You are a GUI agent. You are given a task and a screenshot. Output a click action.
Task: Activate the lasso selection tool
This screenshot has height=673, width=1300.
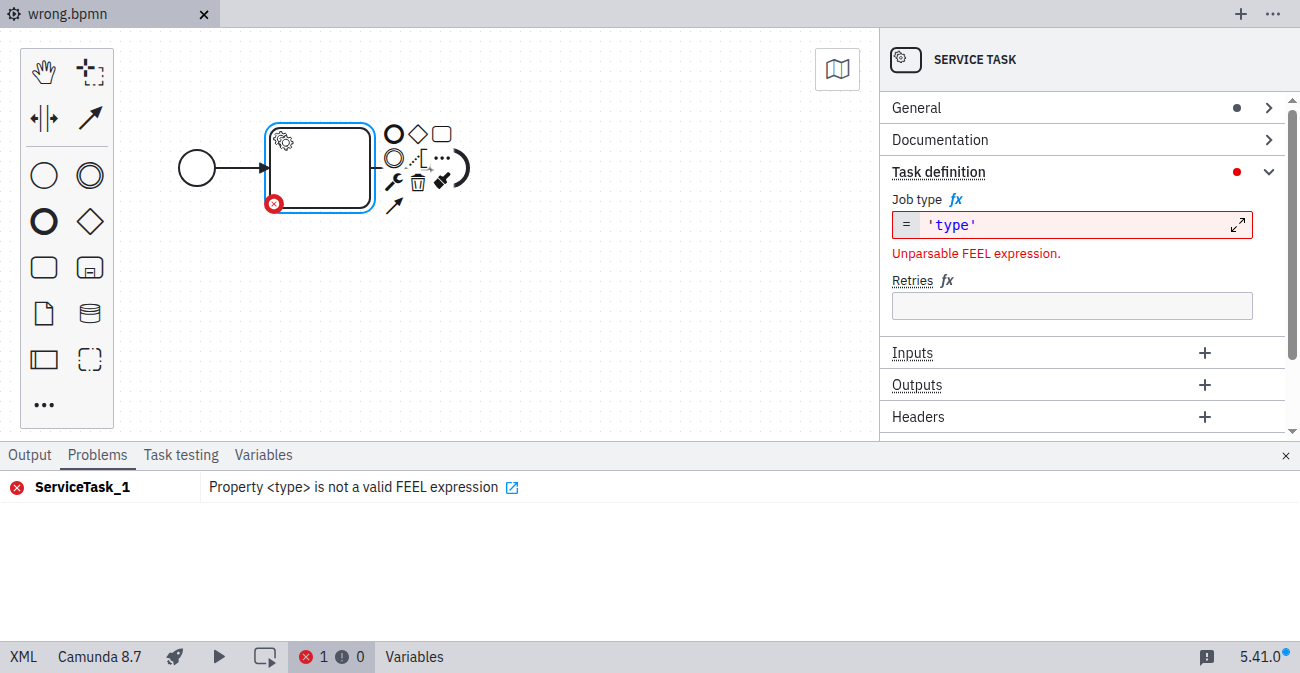pos(90,72)
